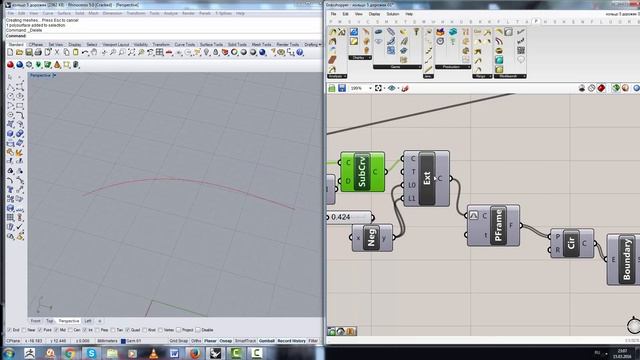
Task: Open the Solution menu in Grasshopper
Action: (393, 14)
